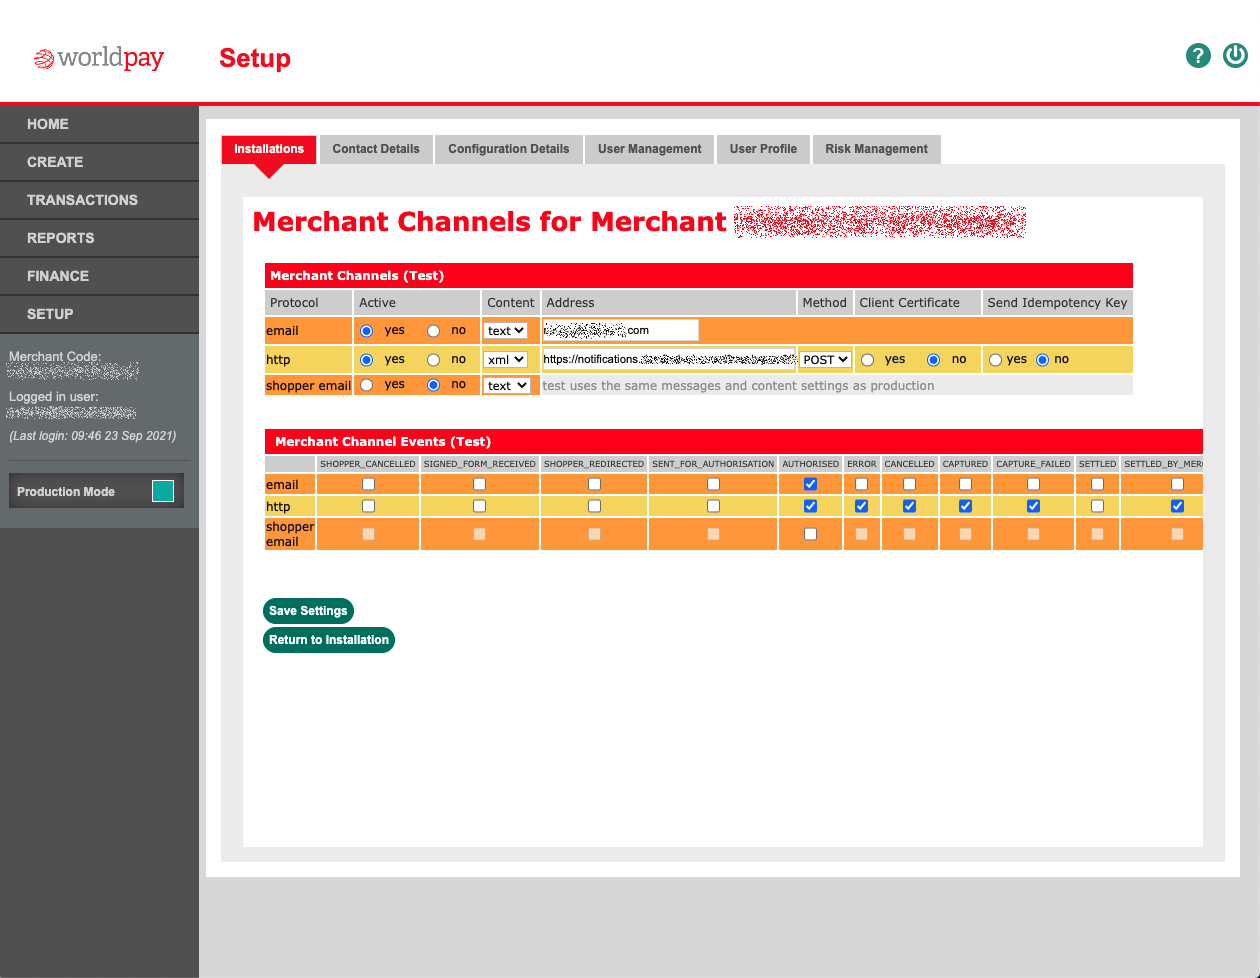Screen dimensions: 1260x978
Task: Open the POST Method dropdown
Action: point(825,359)
